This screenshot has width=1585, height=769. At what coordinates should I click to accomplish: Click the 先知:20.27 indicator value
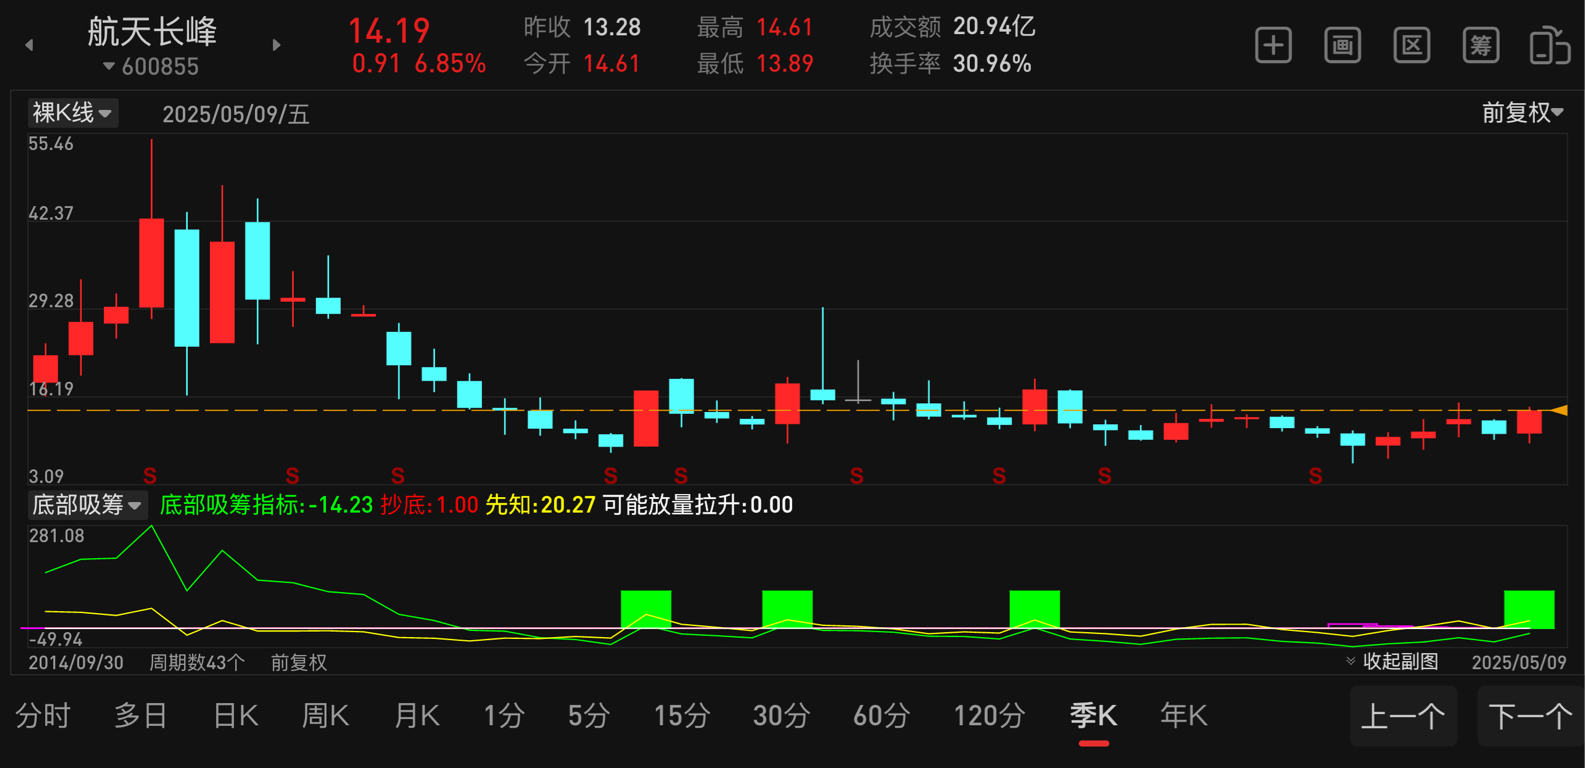540,505
